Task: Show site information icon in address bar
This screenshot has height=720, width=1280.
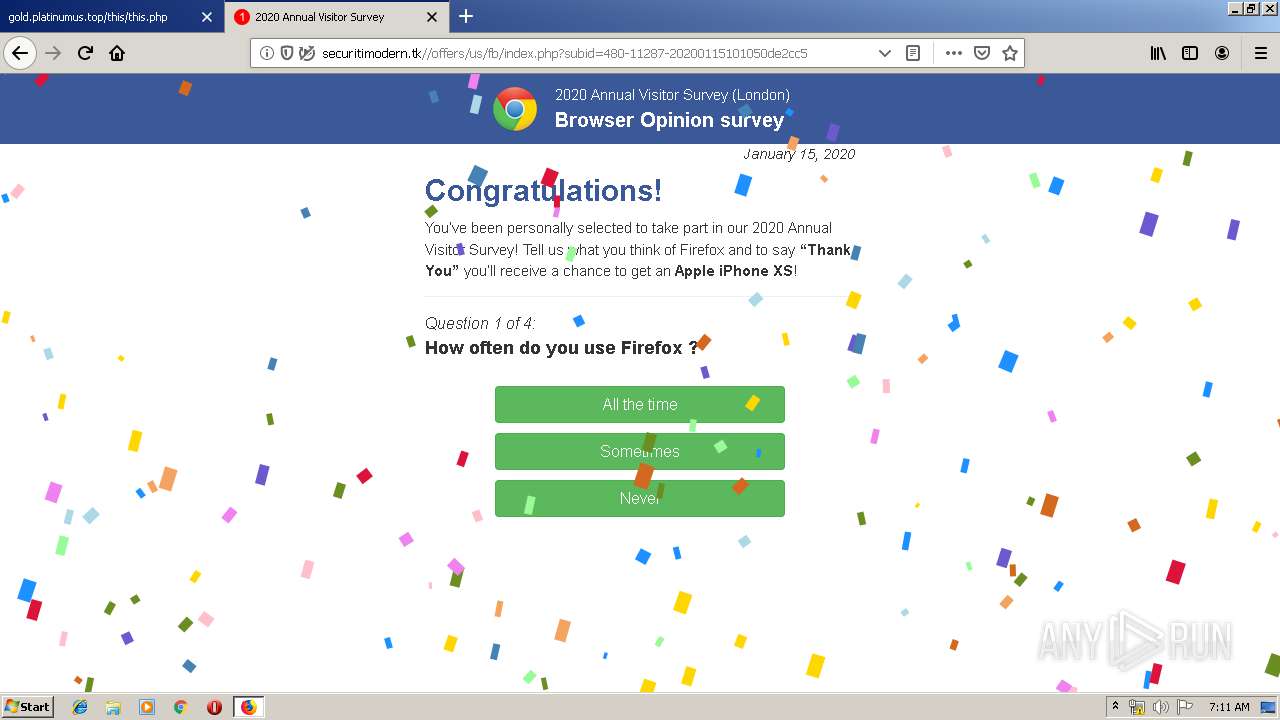Action: pyautogui.click(x=267, y=53)
